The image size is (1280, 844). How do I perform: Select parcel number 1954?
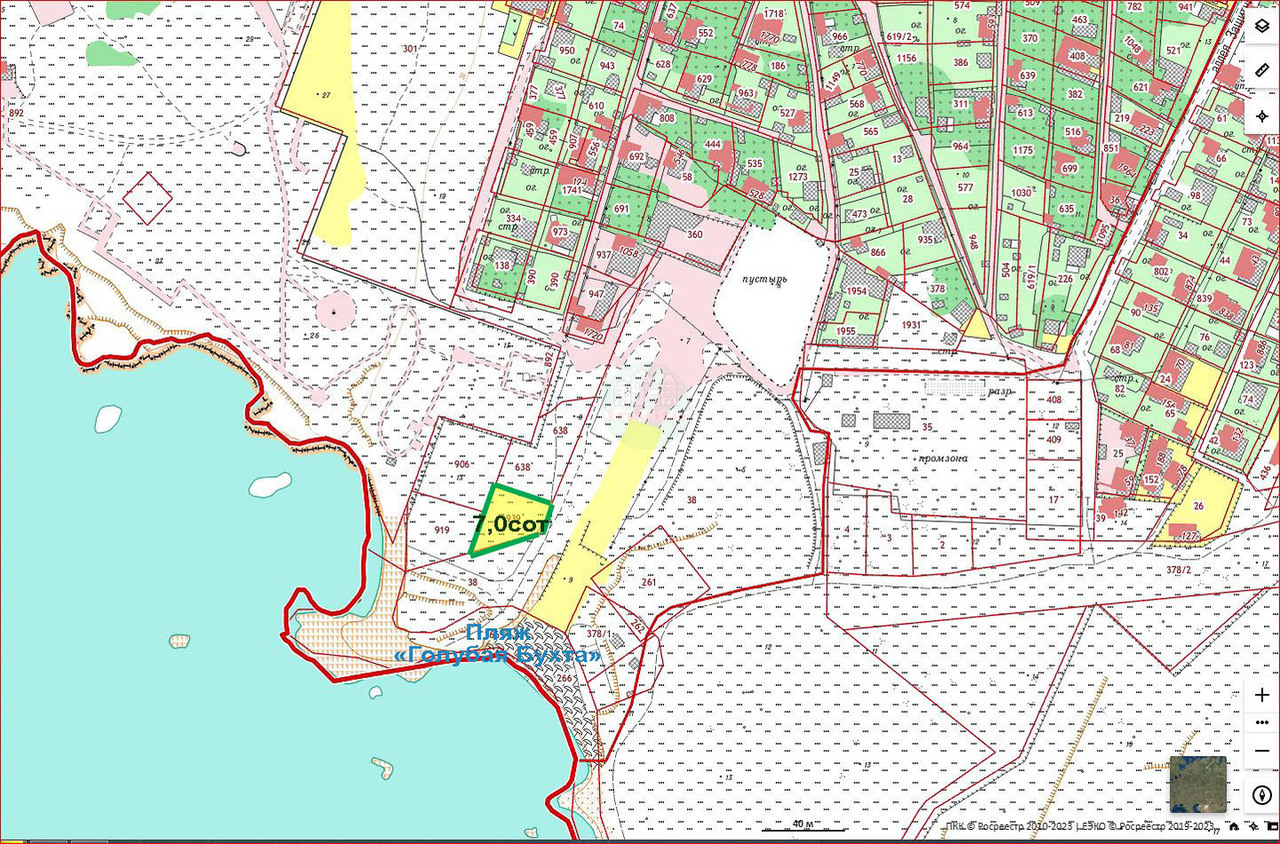(x=857, y=291)
